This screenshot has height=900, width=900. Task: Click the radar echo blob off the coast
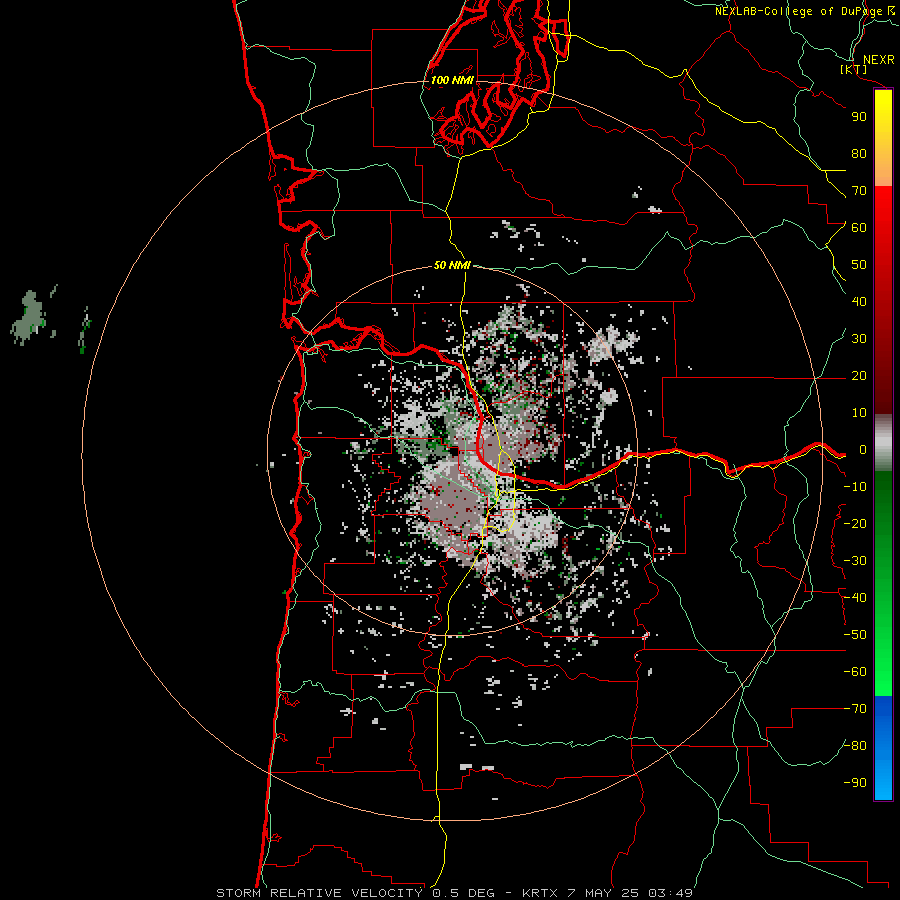[x=29, y=317]
